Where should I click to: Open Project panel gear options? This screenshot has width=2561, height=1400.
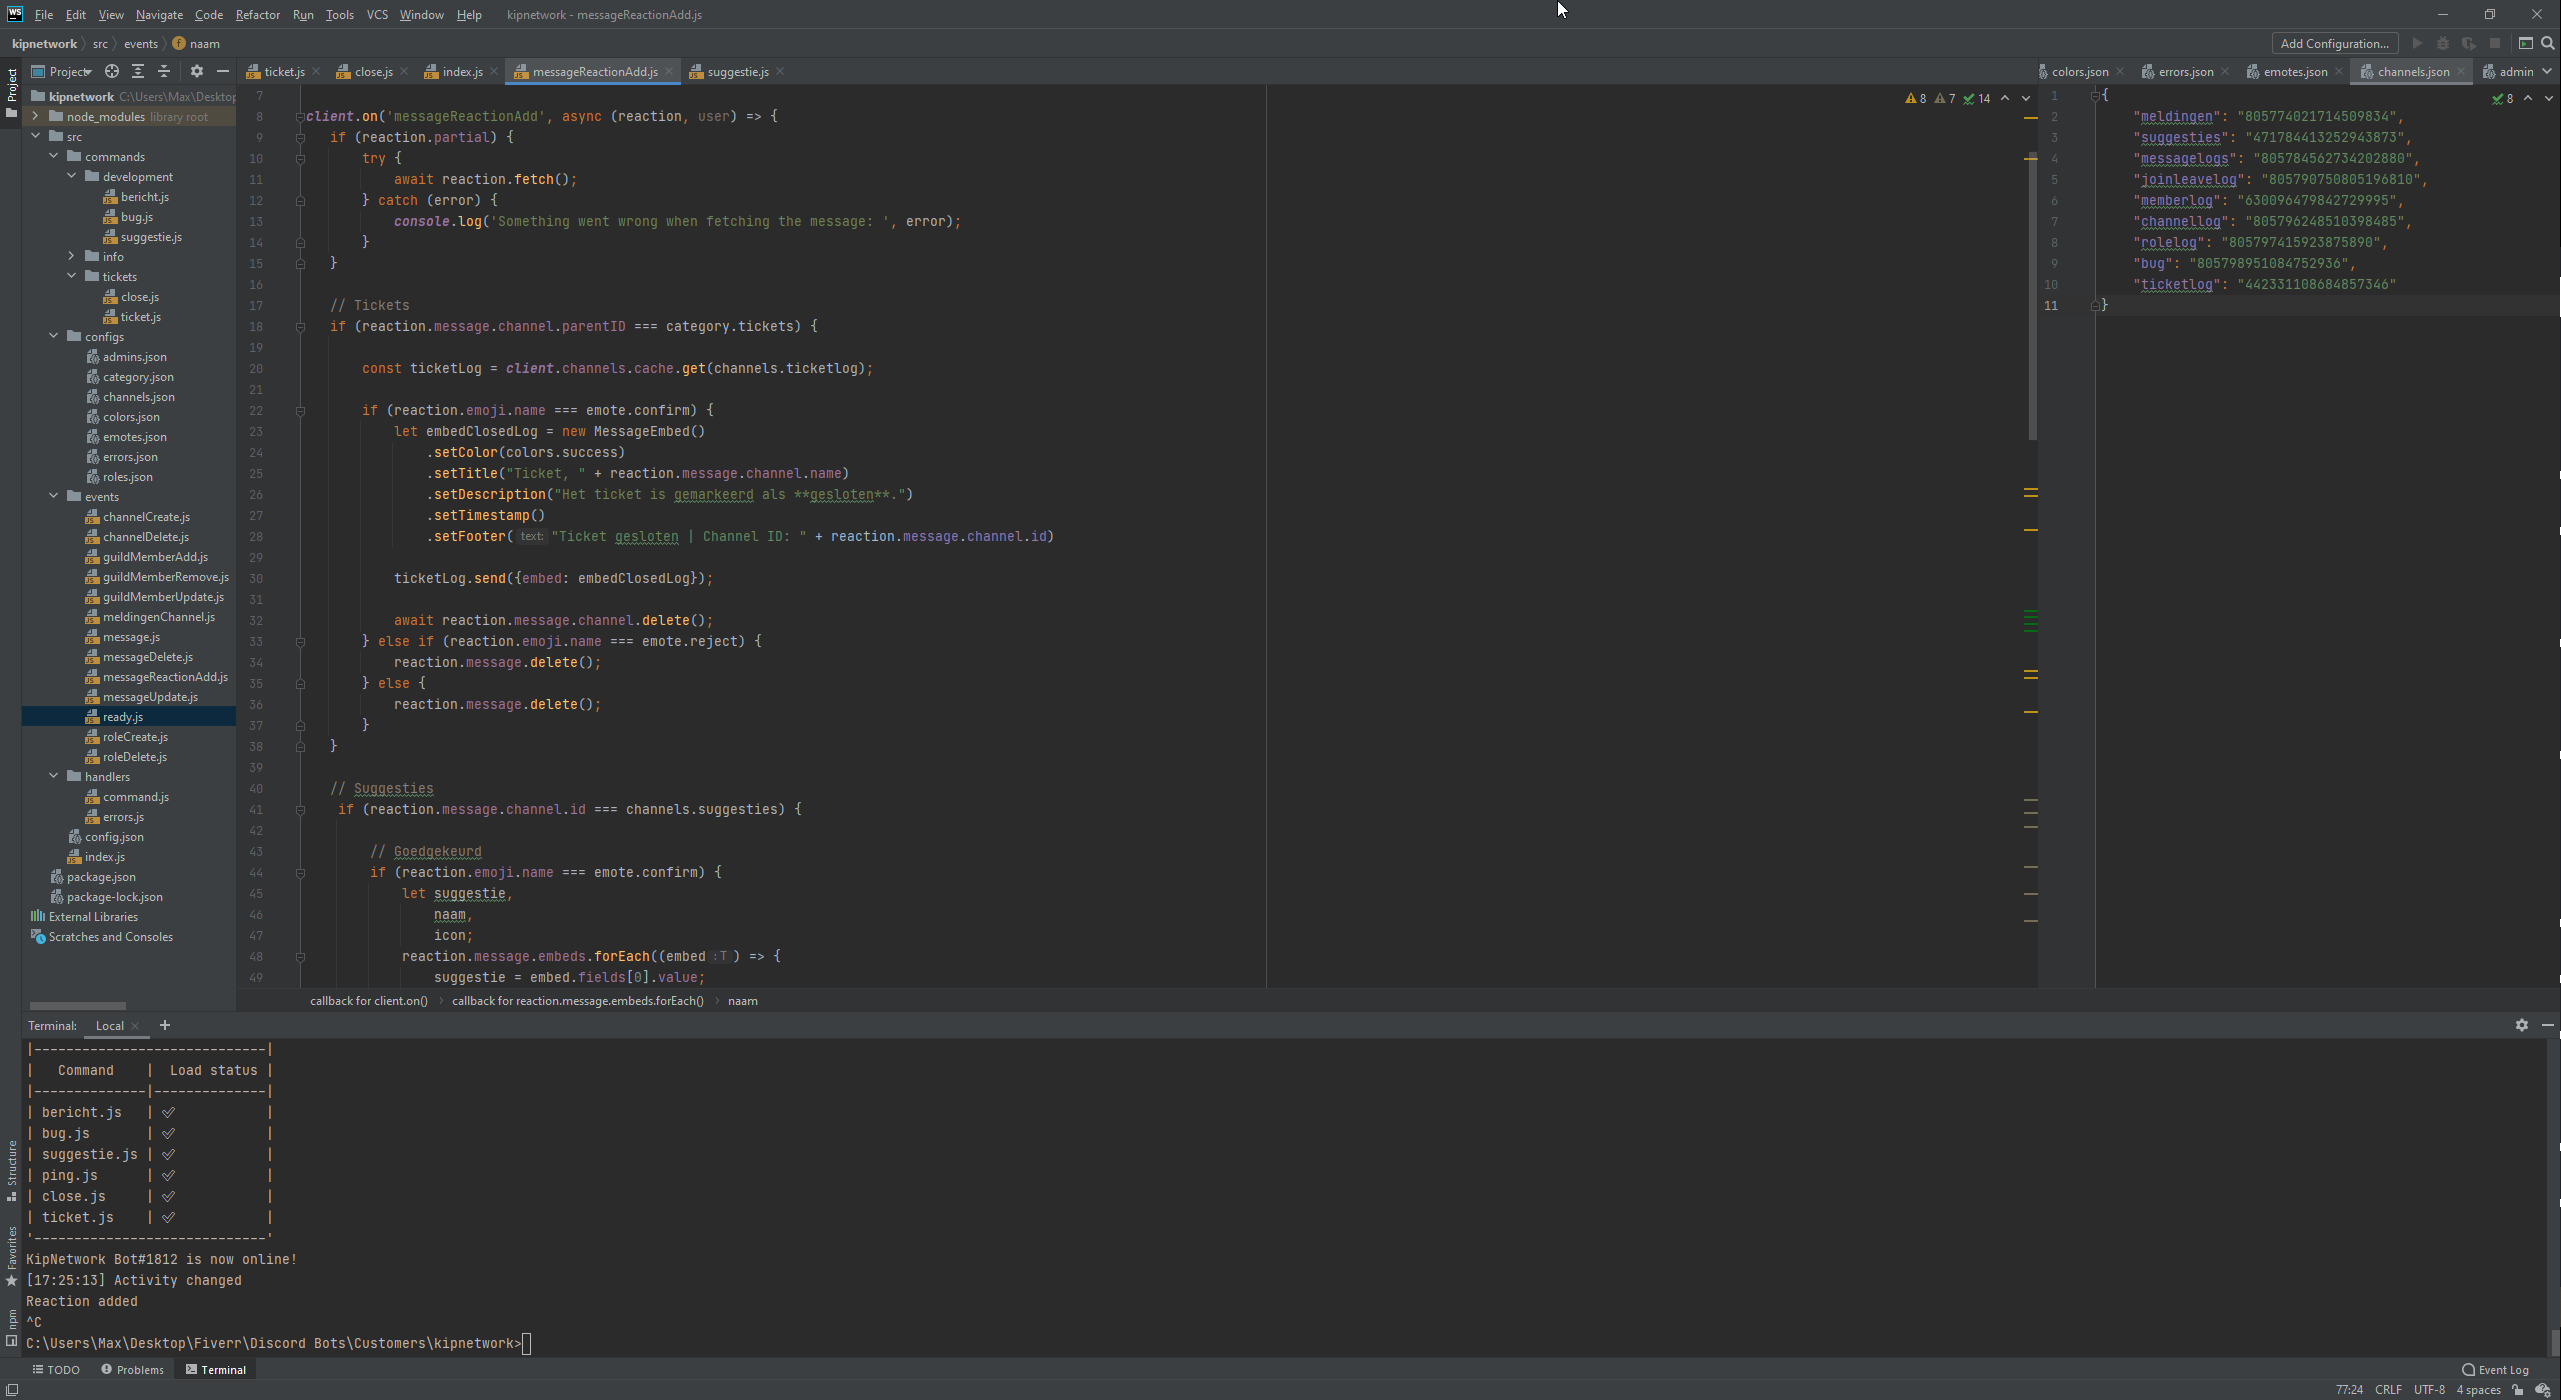tap(196, 71)
